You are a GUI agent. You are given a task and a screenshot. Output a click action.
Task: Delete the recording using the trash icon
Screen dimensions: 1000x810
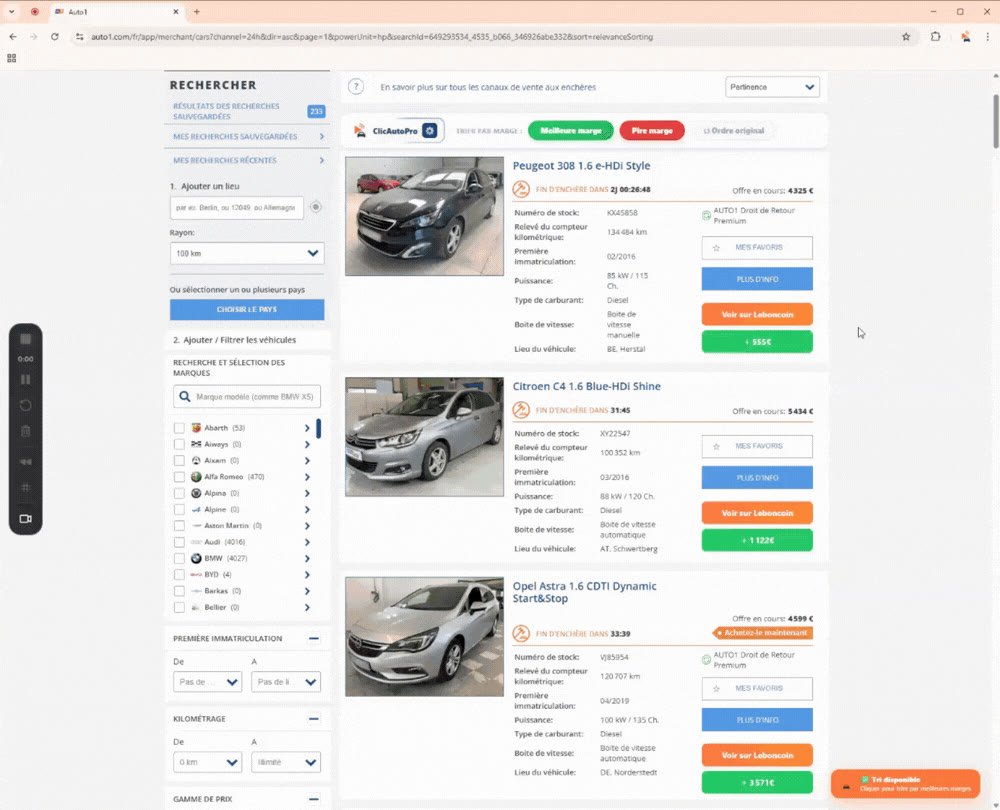pyautogui.click(x=26, y=432)
